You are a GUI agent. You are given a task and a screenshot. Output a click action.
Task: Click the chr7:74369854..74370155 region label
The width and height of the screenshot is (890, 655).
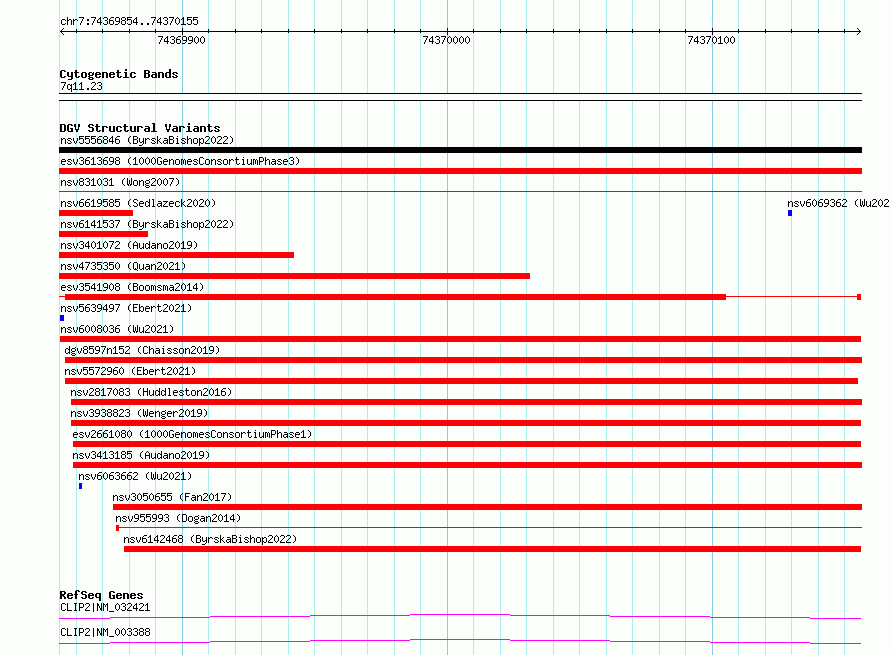point(129,21)
